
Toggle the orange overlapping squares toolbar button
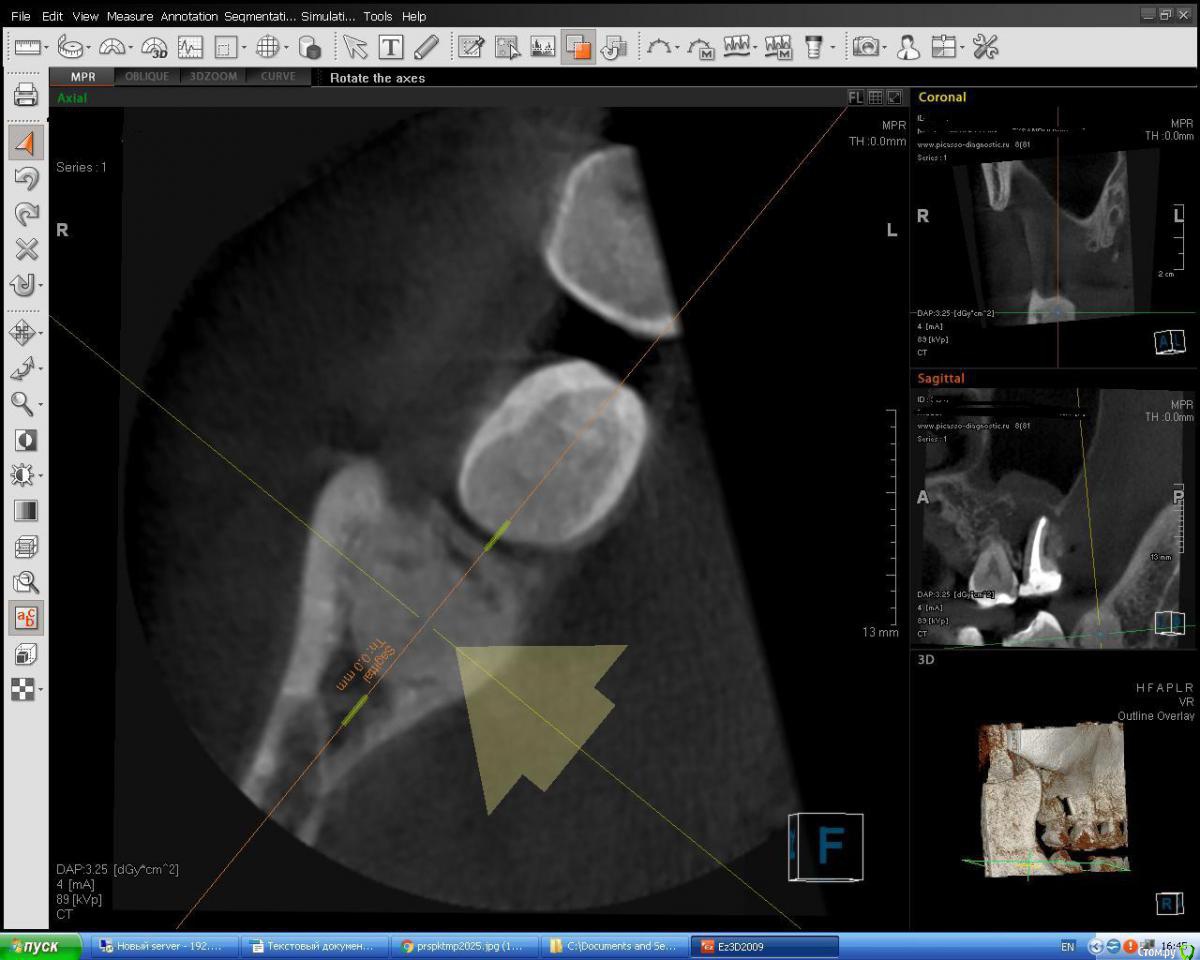coord(577,47)
